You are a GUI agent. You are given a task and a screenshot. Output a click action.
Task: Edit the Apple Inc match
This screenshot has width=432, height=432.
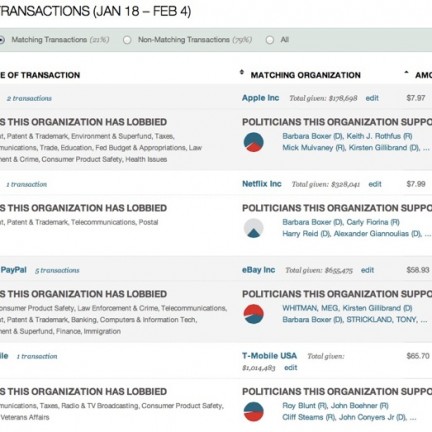372,98
